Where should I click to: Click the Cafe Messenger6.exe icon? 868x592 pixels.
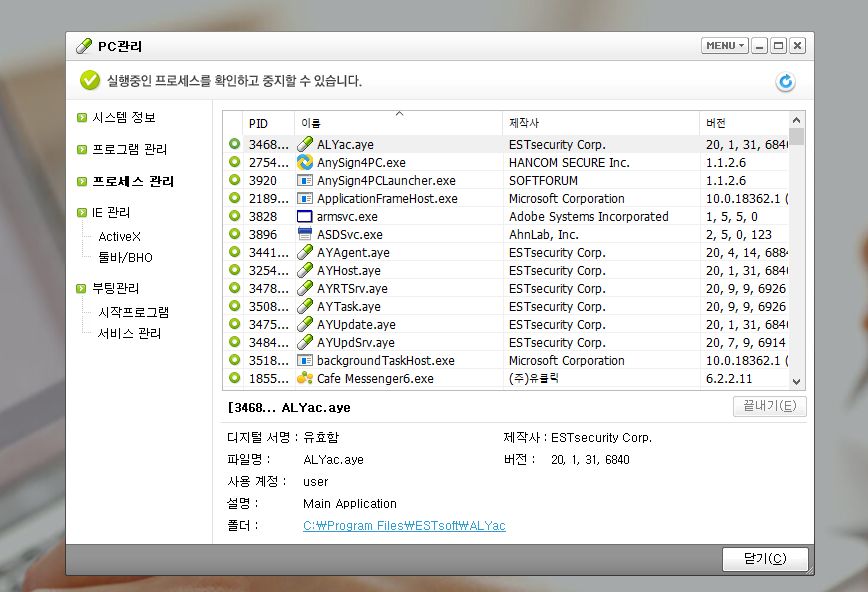tap(304, 378)
